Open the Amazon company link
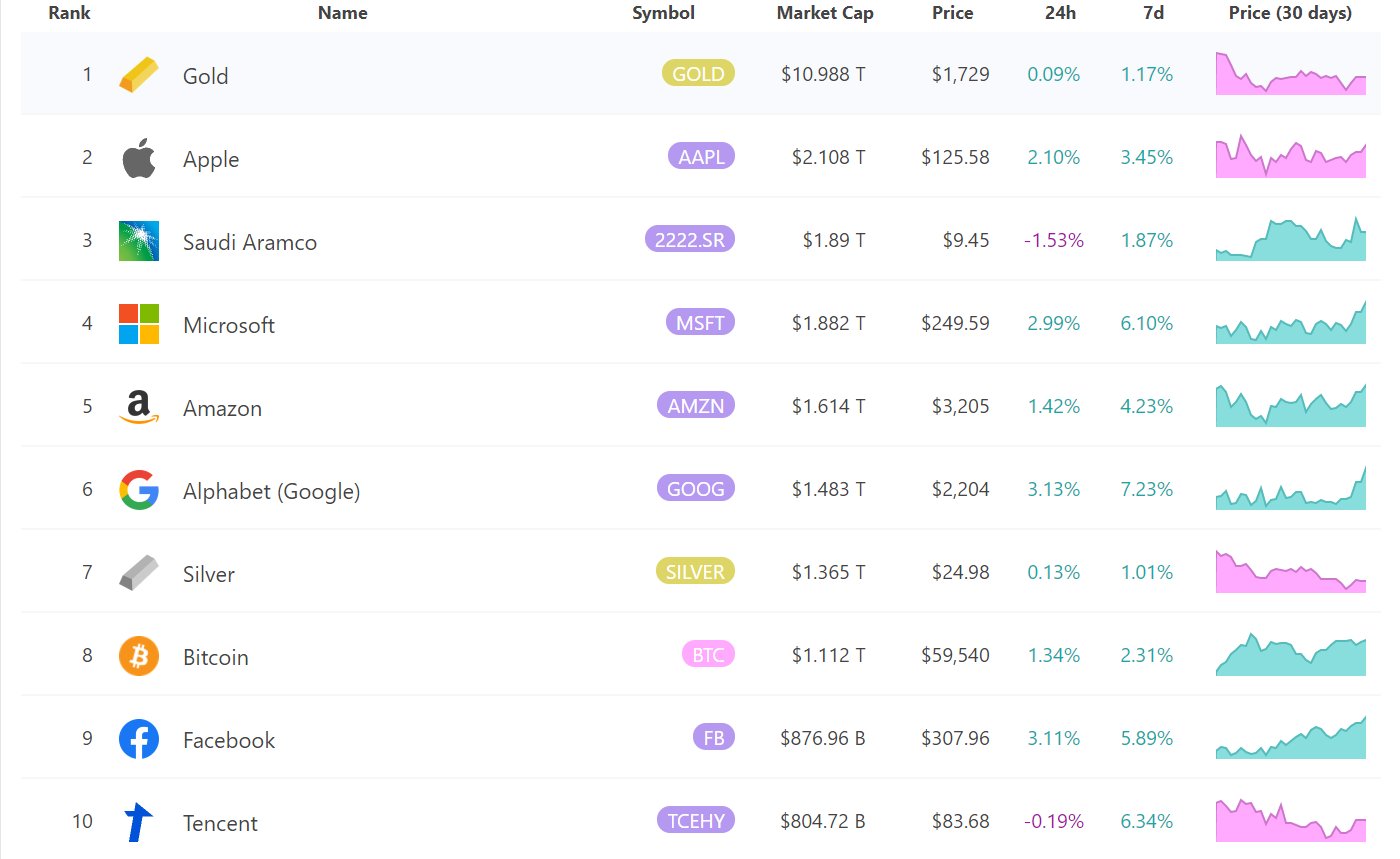The width and height of the screenshot is (1400, 859). [222, 408]
